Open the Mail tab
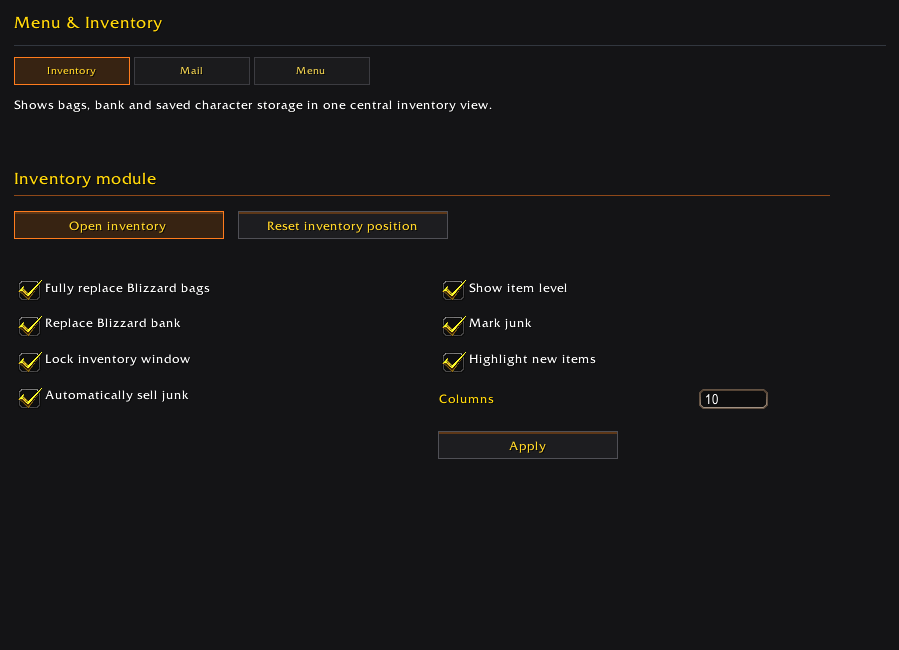899x650 pixels. coord(191,71)
